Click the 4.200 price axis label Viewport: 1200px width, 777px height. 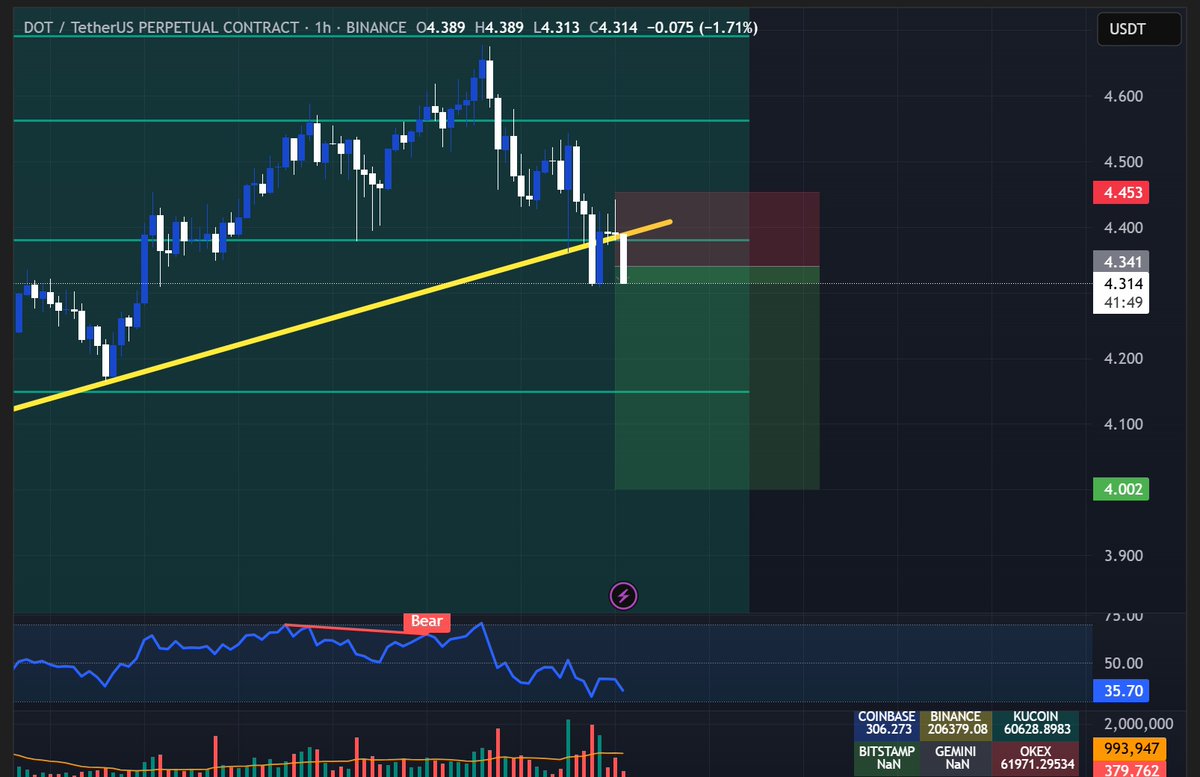[x=1124, y=359]
